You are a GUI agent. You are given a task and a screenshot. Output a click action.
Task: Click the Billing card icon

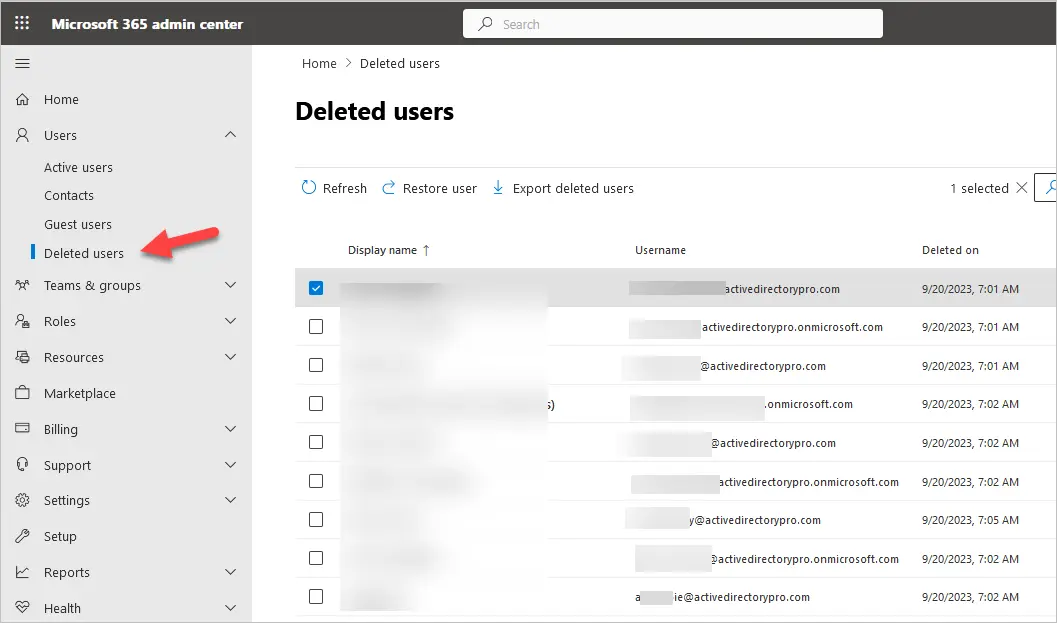[x=22, y=428]
